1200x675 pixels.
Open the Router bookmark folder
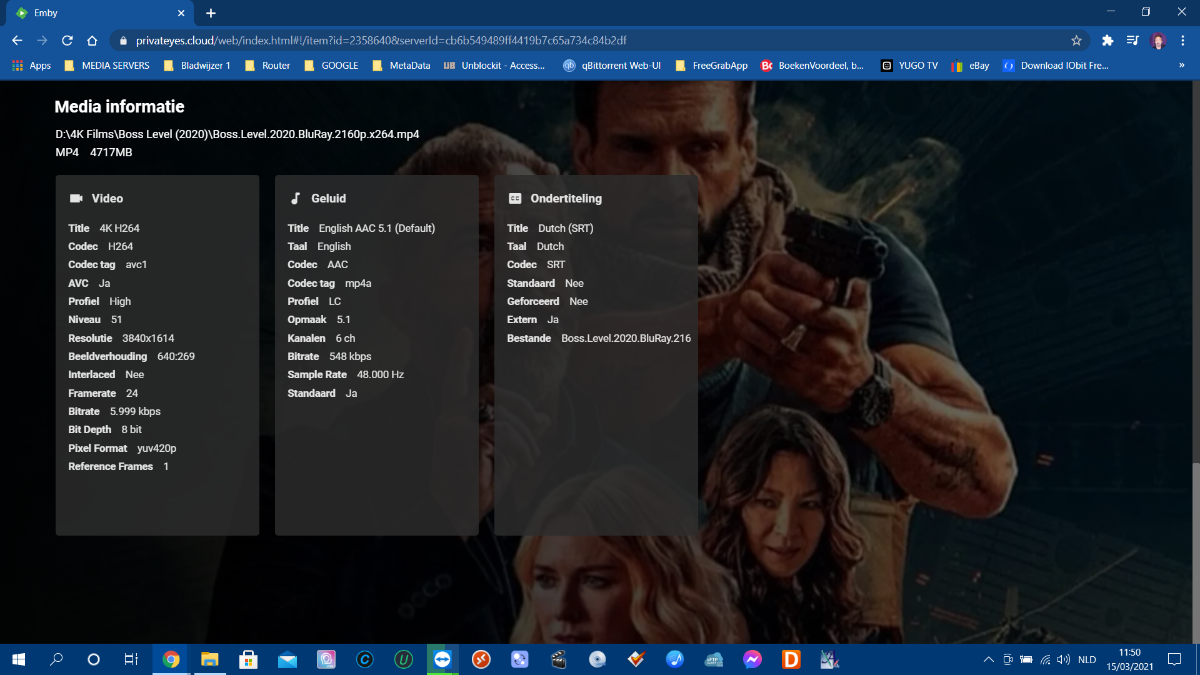pos(268,66)
